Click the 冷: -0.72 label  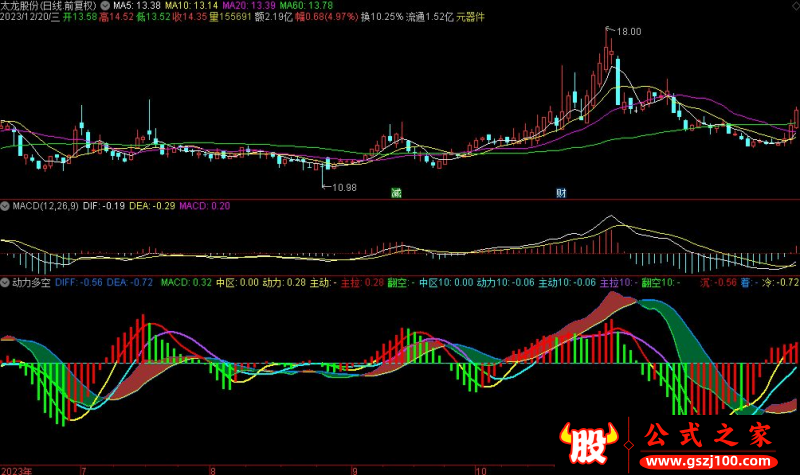[x=781, y=283]
